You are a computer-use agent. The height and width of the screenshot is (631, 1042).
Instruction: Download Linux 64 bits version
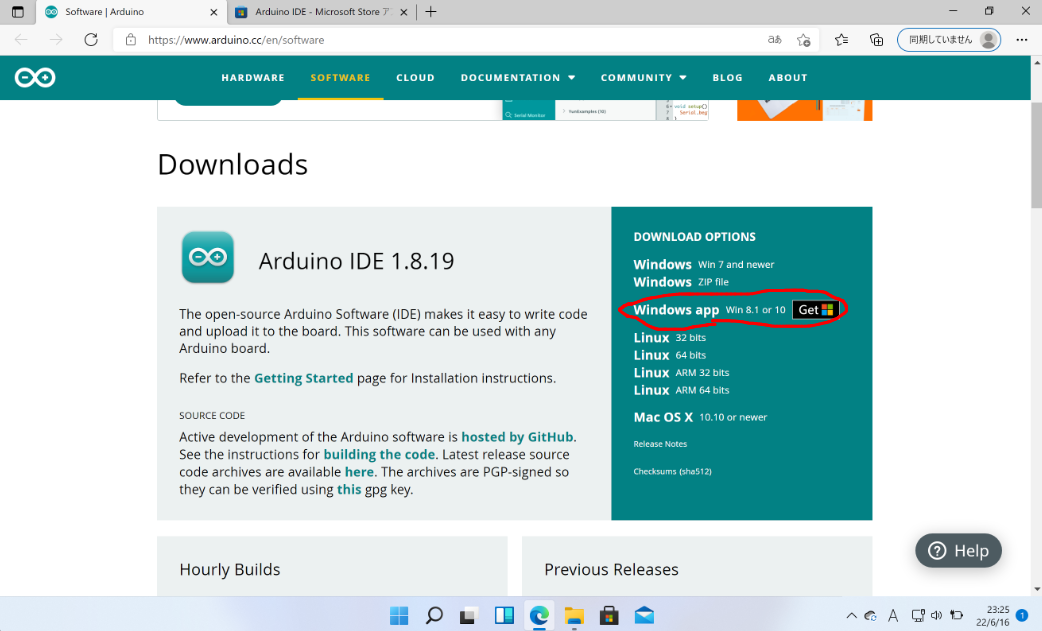[x=670, y=355]
